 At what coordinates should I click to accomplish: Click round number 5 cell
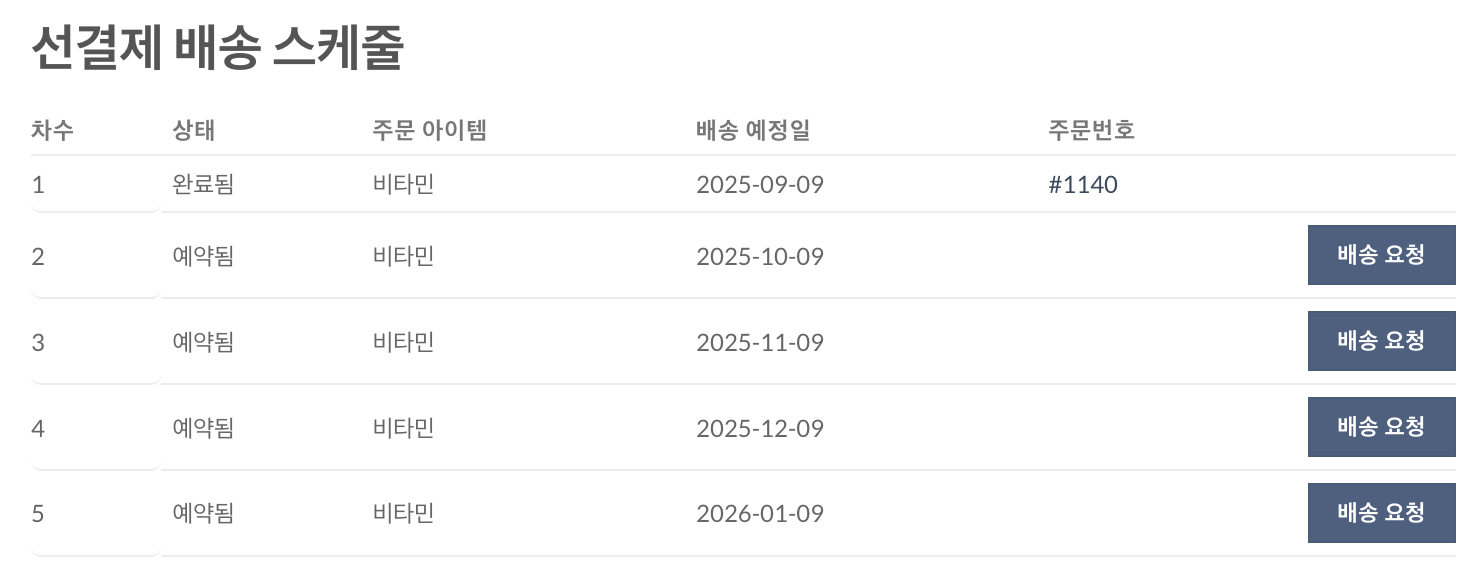38,514
